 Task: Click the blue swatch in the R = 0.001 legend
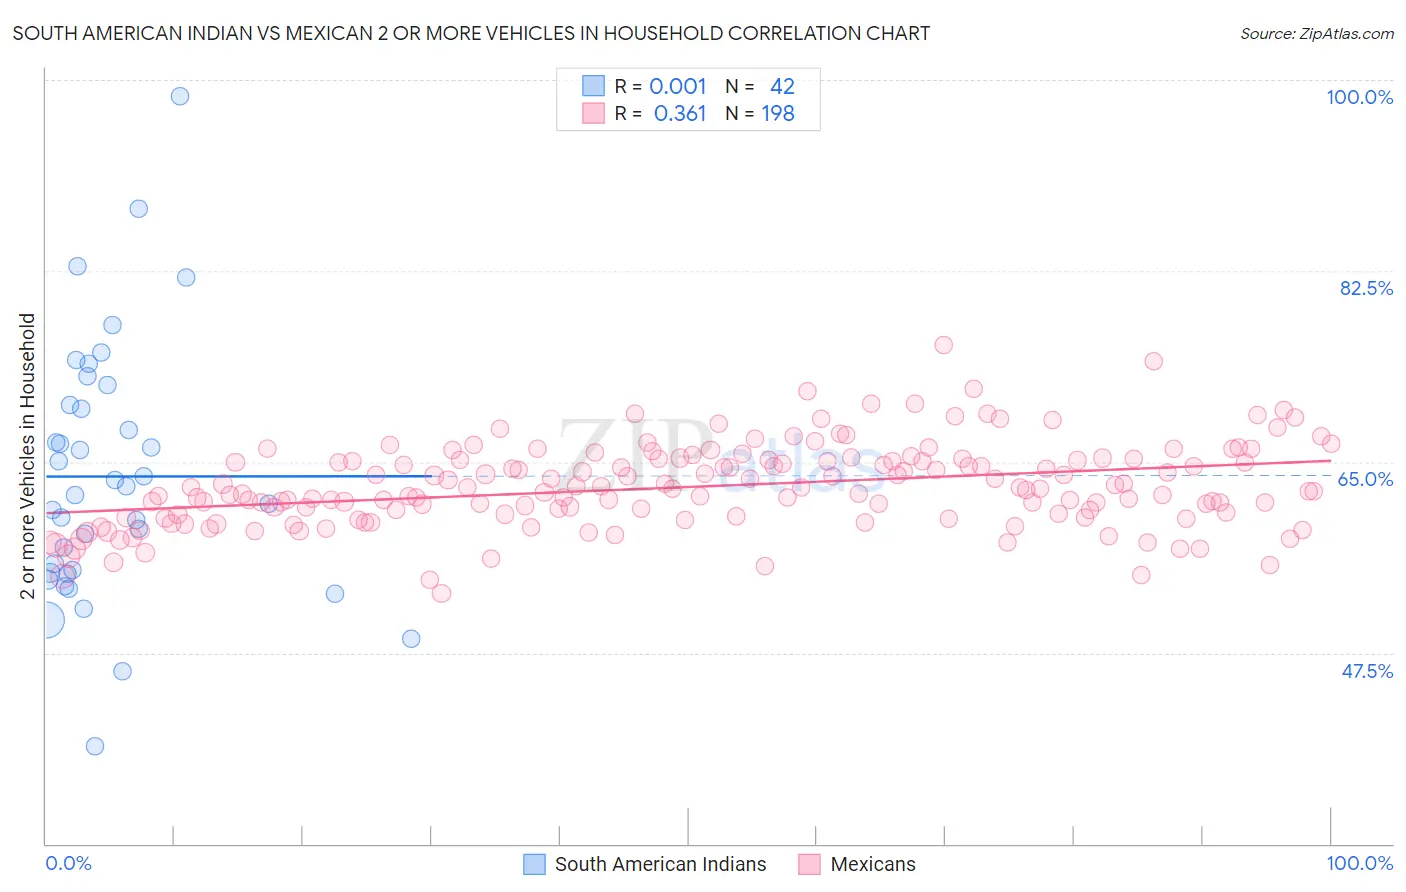point(594,86)
